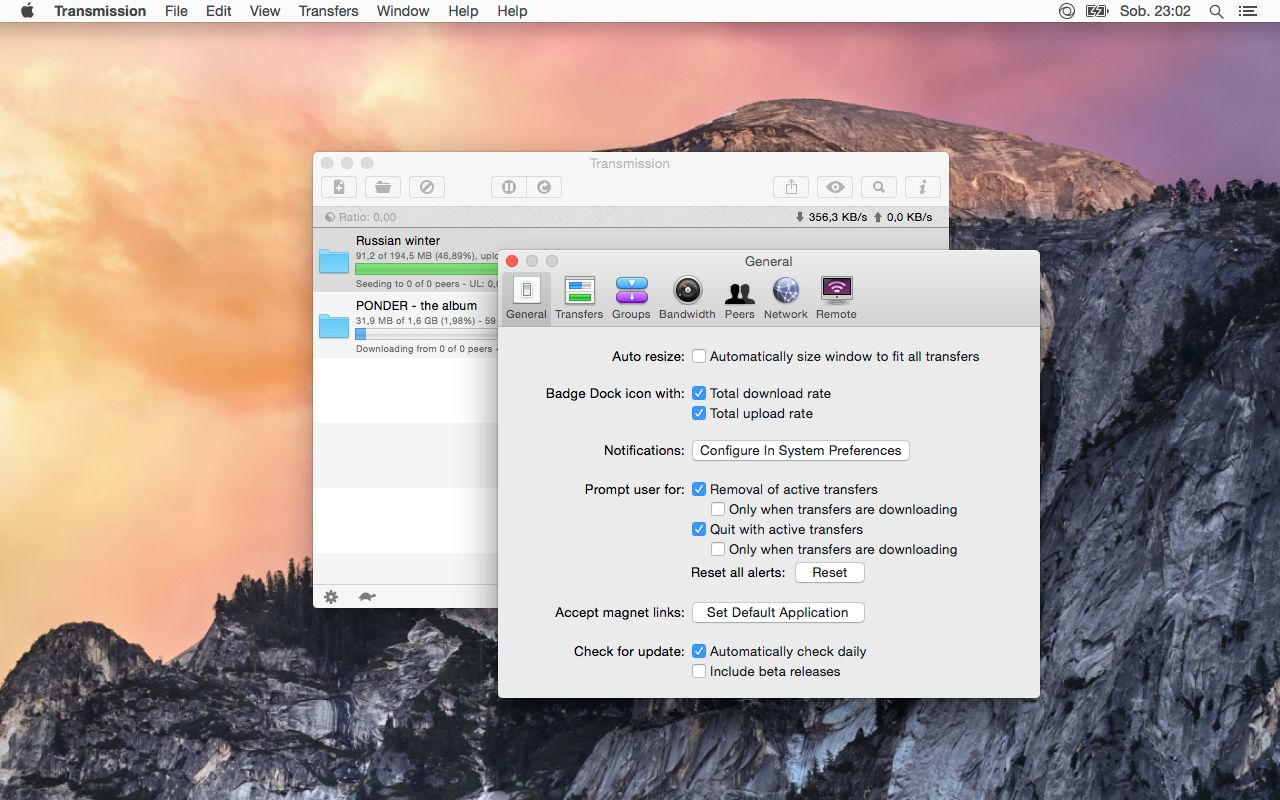Disable Automatically check daily updates
This screenshot has width=1280, height=800.
point(699,651)
